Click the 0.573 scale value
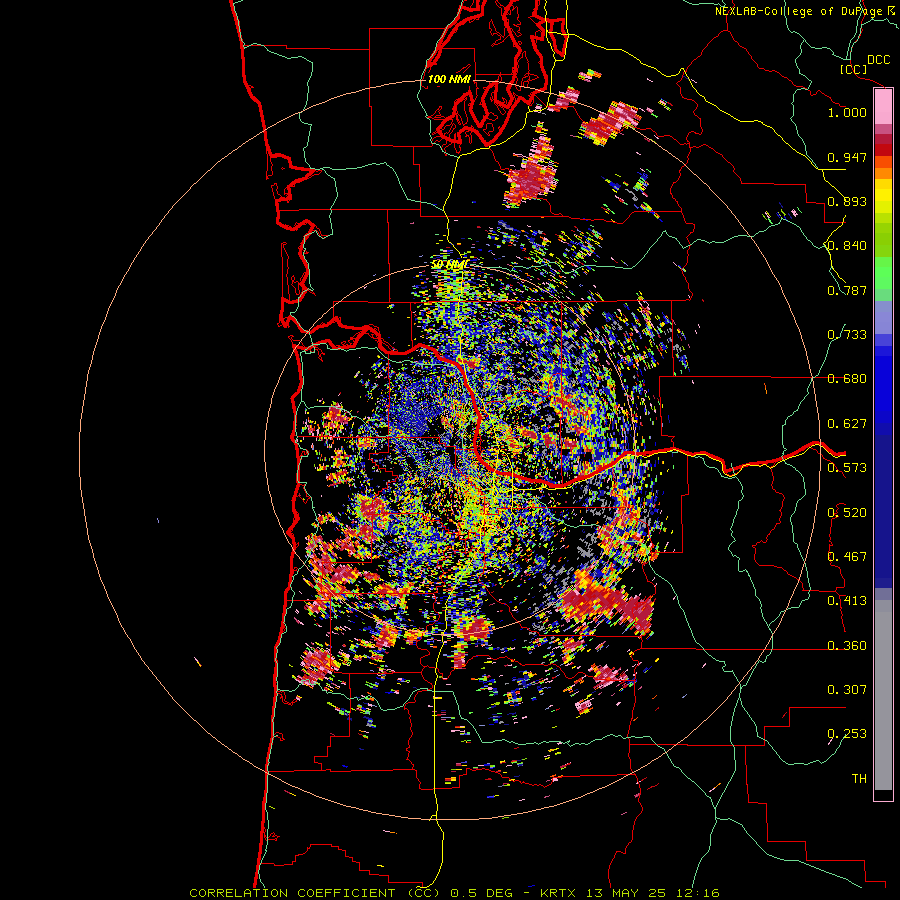 pos(847,468)
